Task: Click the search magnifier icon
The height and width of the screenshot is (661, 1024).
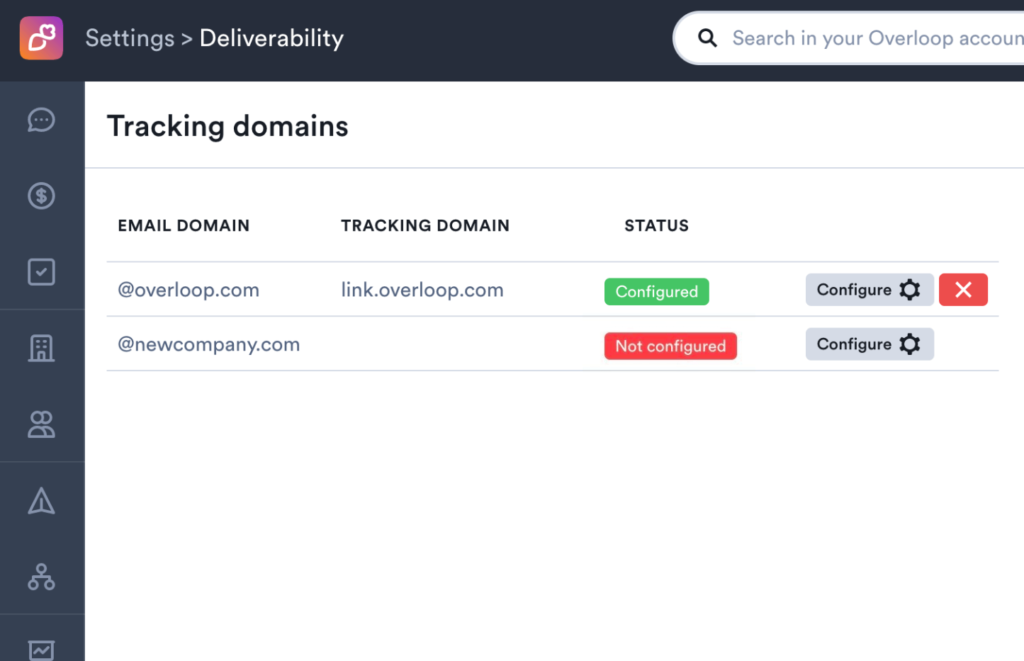Action: [x=707, y=38]
